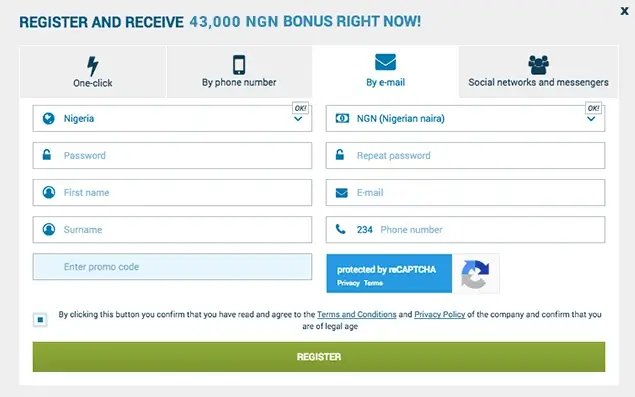Click the phone handset icon beside 234

tap(341, 229)
